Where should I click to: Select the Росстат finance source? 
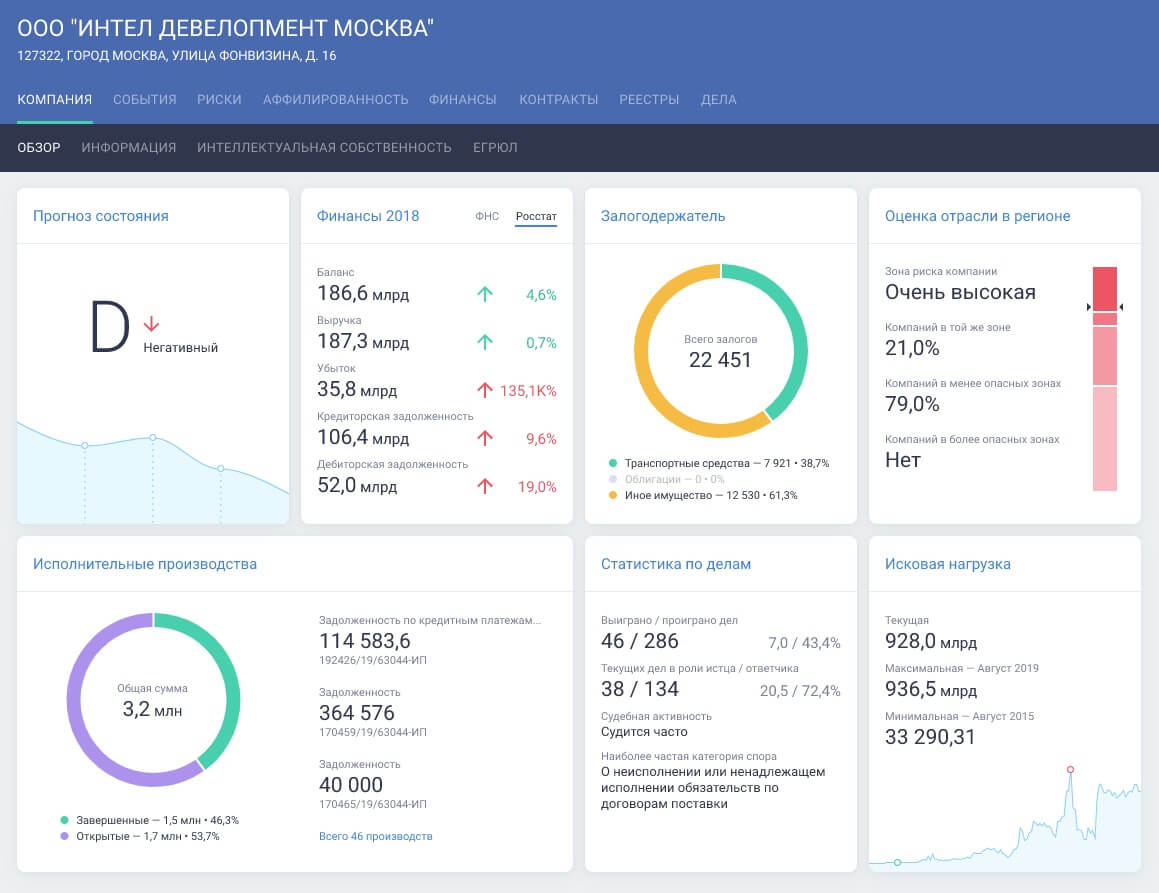536,216
